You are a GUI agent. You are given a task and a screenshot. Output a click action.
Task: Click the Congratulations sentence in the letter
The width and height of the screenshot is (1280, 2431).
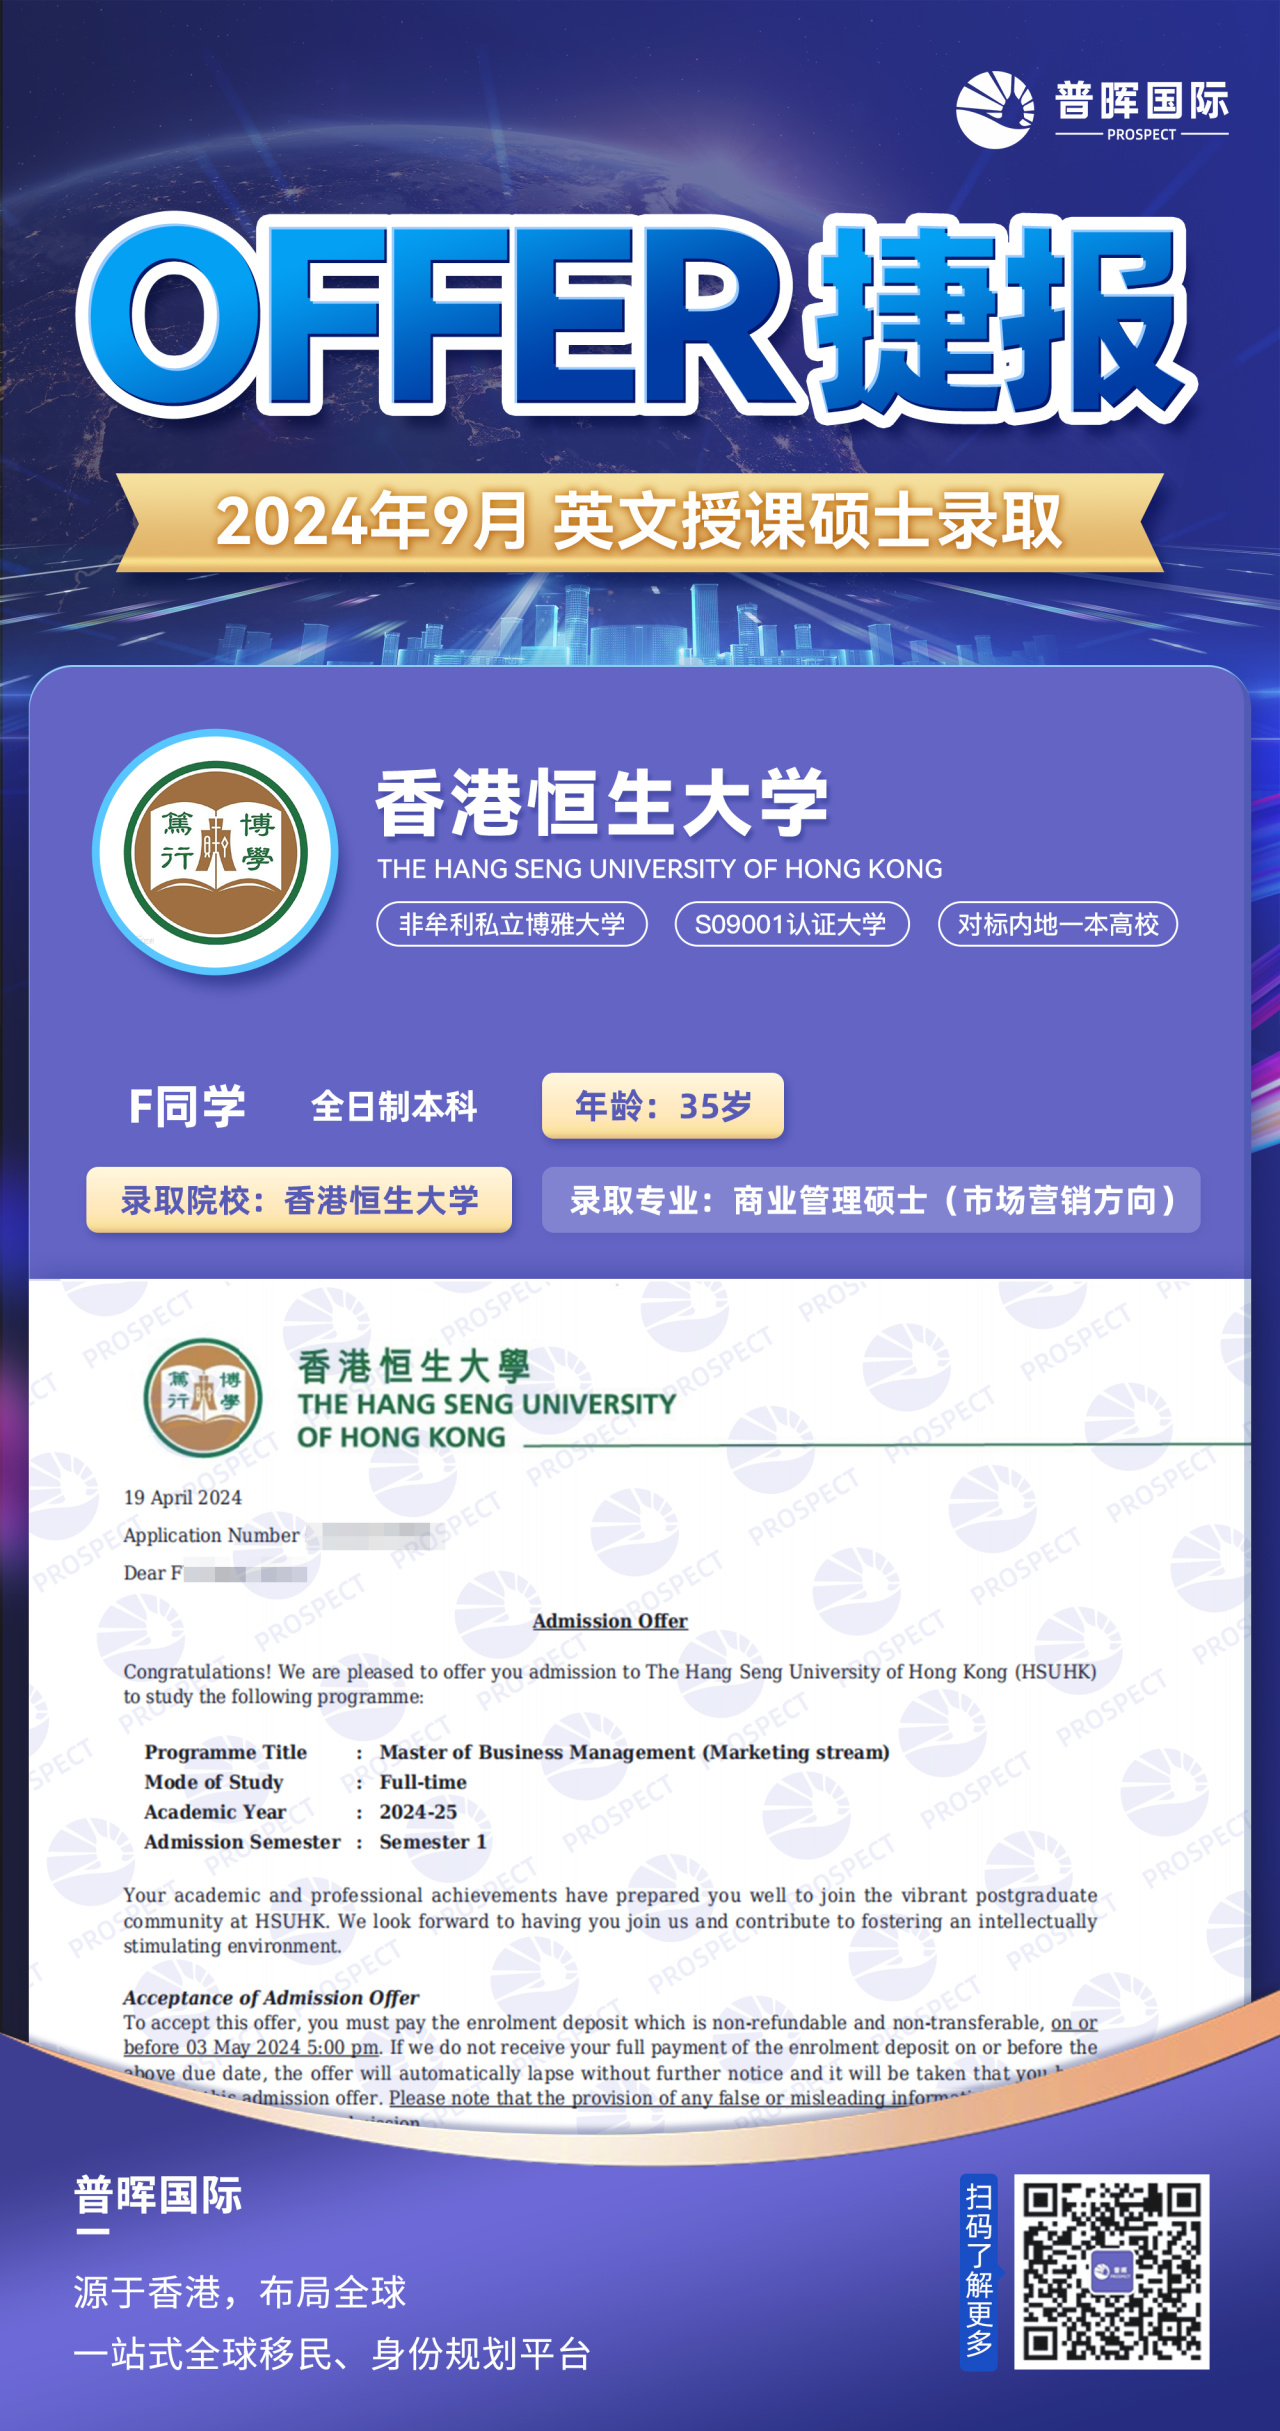click(610, 1684)
